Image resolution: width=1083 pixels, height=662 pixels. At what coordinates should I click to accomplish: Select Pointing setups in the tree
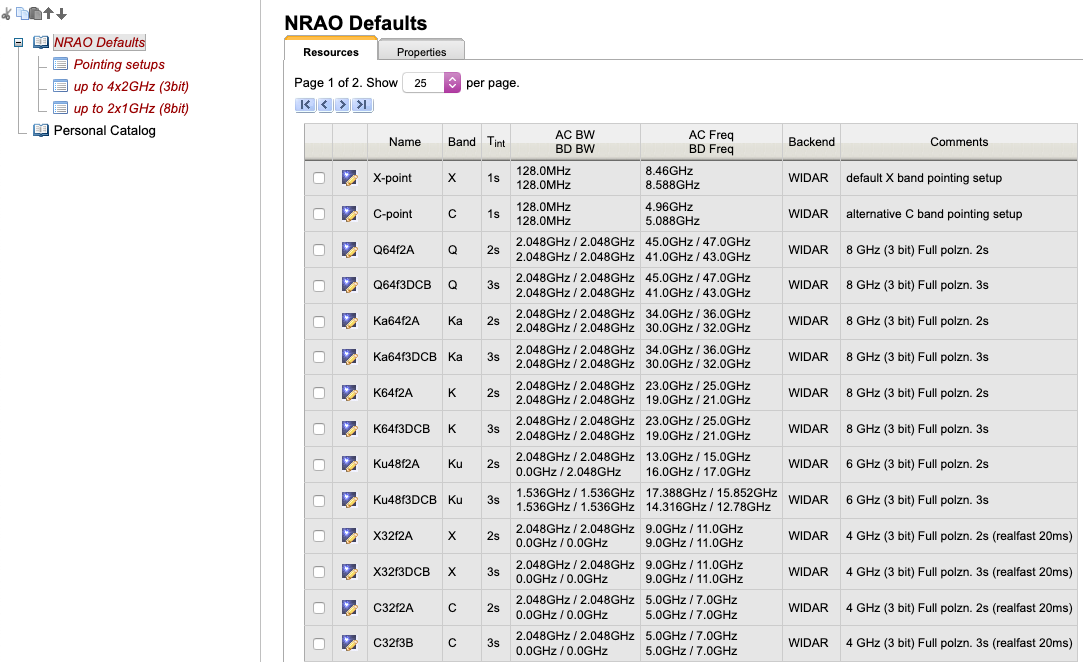(x=119, y=64)
